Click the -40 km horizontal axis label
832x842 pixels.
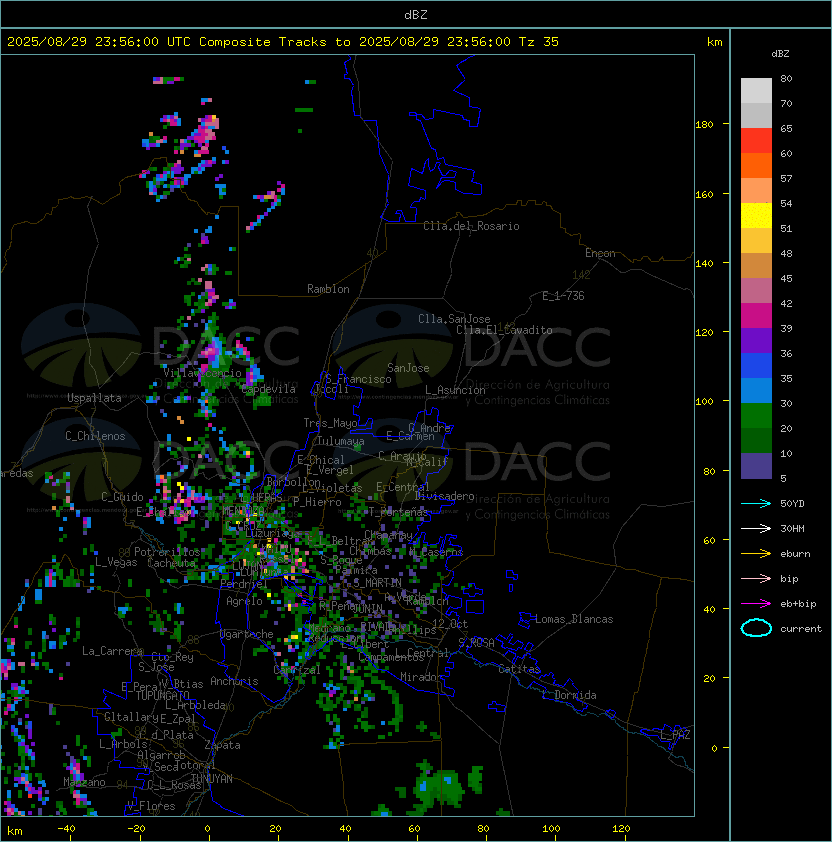tap(66, 829)
